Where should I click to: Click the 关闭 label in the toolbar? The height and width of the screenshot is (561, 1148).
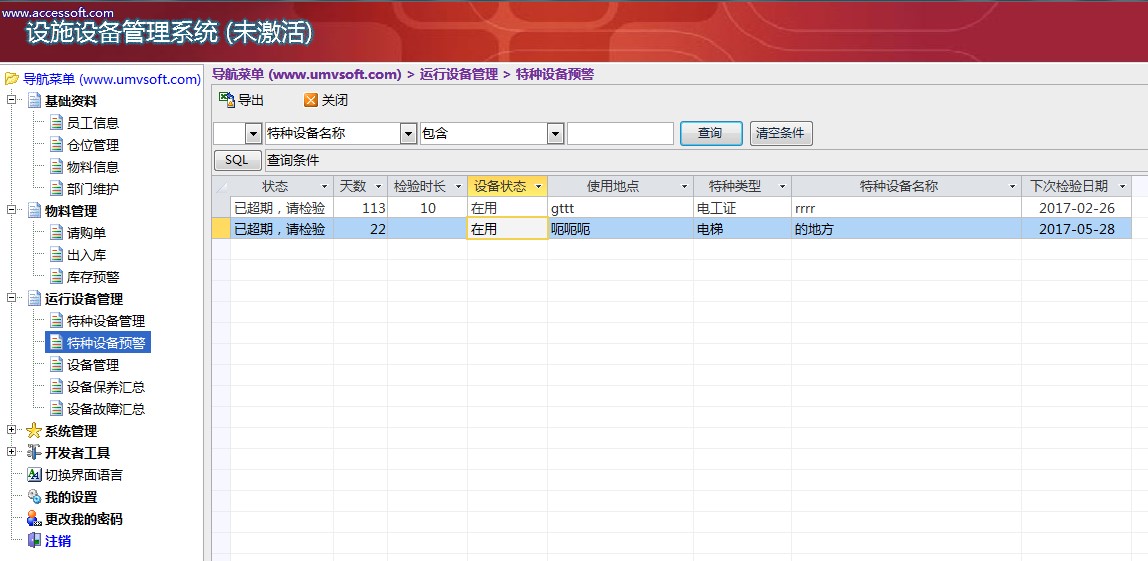click(335, 100)
